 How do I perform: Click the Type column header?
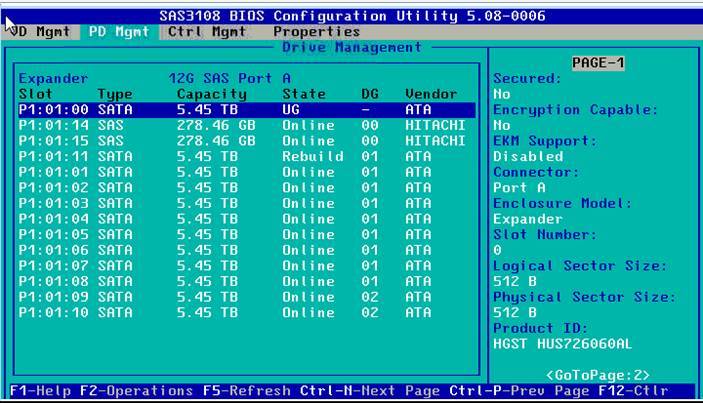115,94
